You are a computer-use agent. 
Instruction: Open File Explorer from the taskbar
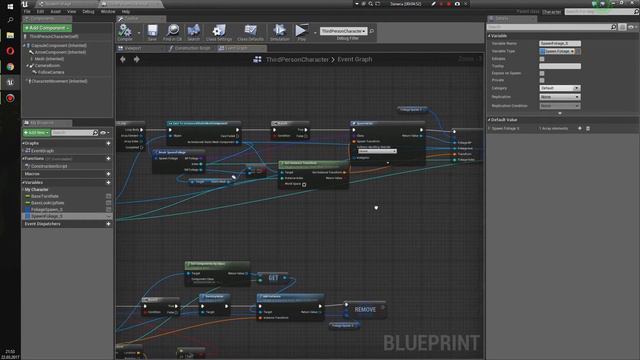point(10,36)
